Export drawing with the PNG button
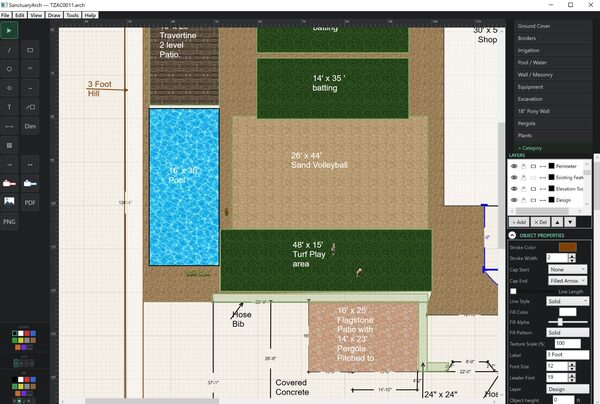The height and width of the screenshot is (404, 600). pos(9,222)
